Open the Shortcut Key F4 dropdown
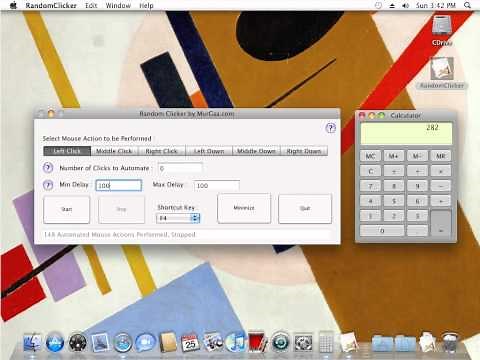The image size is (480, 360). [x=178, y=218]
